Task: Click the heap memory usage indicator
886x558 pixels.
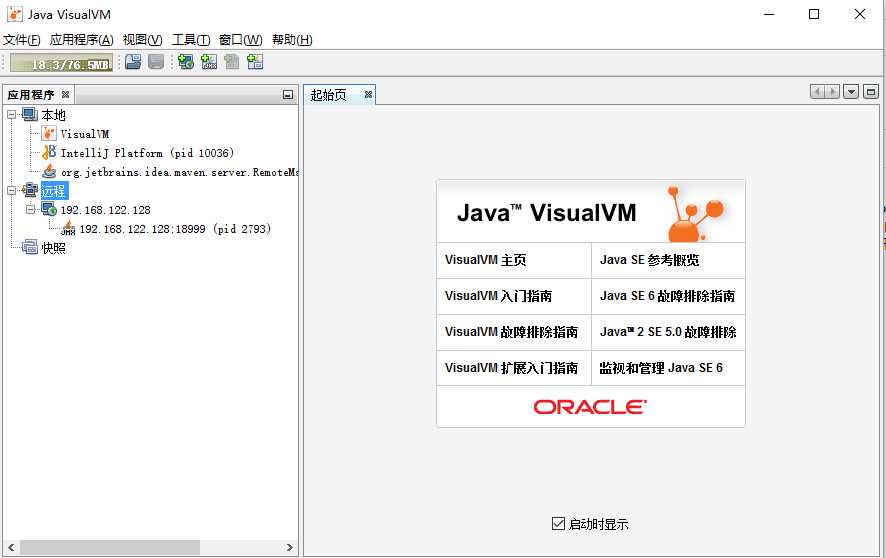Action: [x=61, y=63]
